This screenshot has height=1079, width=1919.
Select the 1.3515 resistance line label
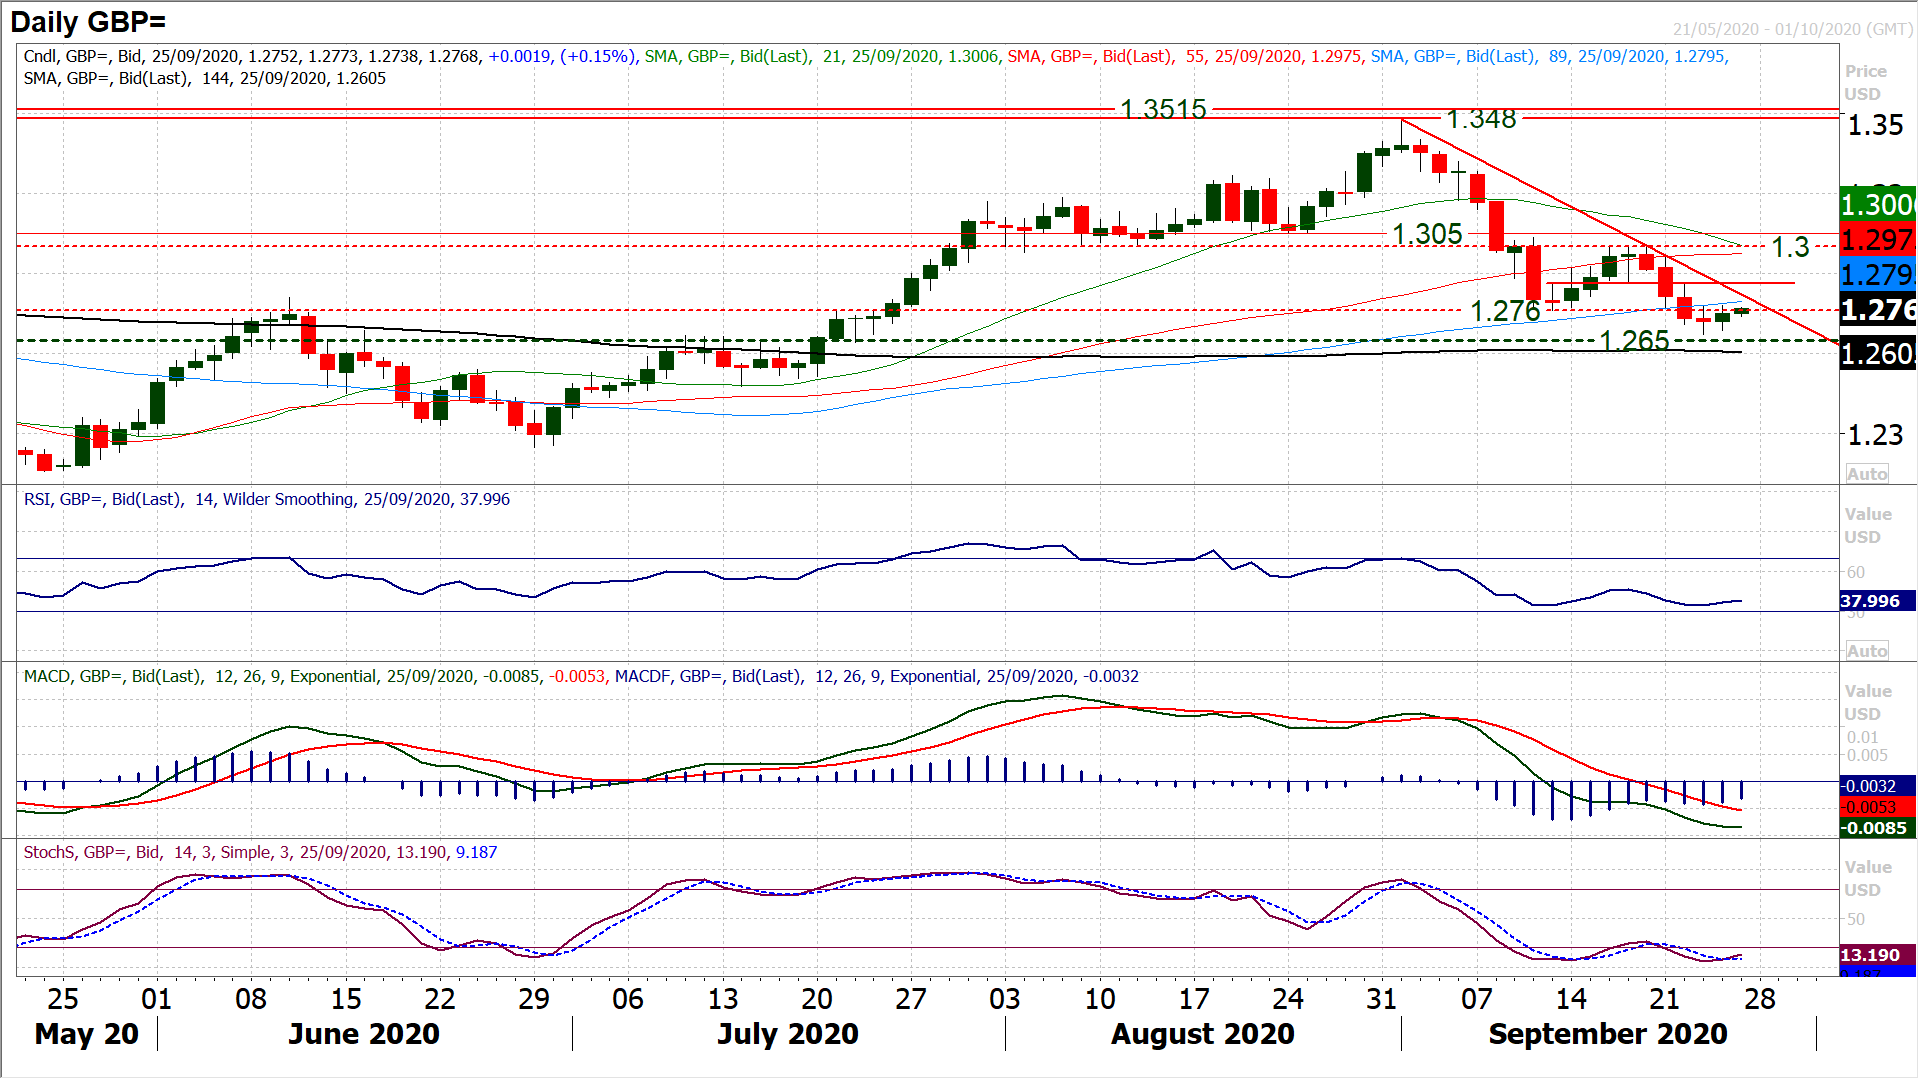click(x=1162, y=108)
